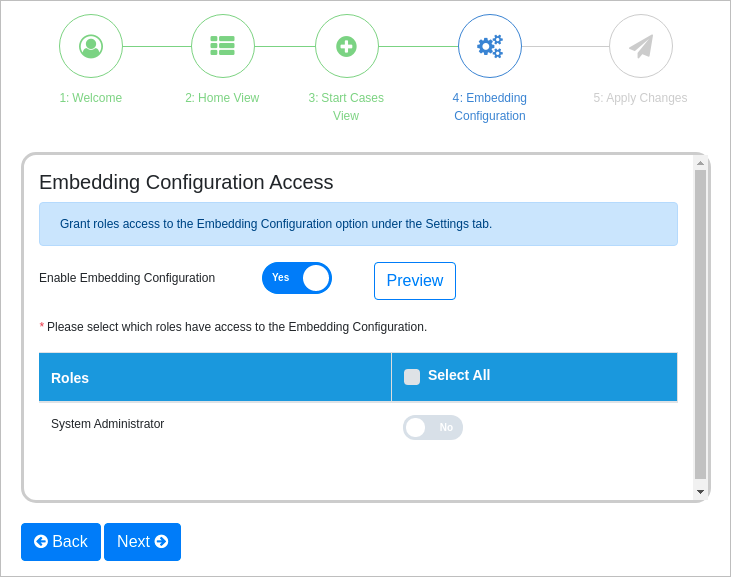Click the Home View list icon

(222, 46)
